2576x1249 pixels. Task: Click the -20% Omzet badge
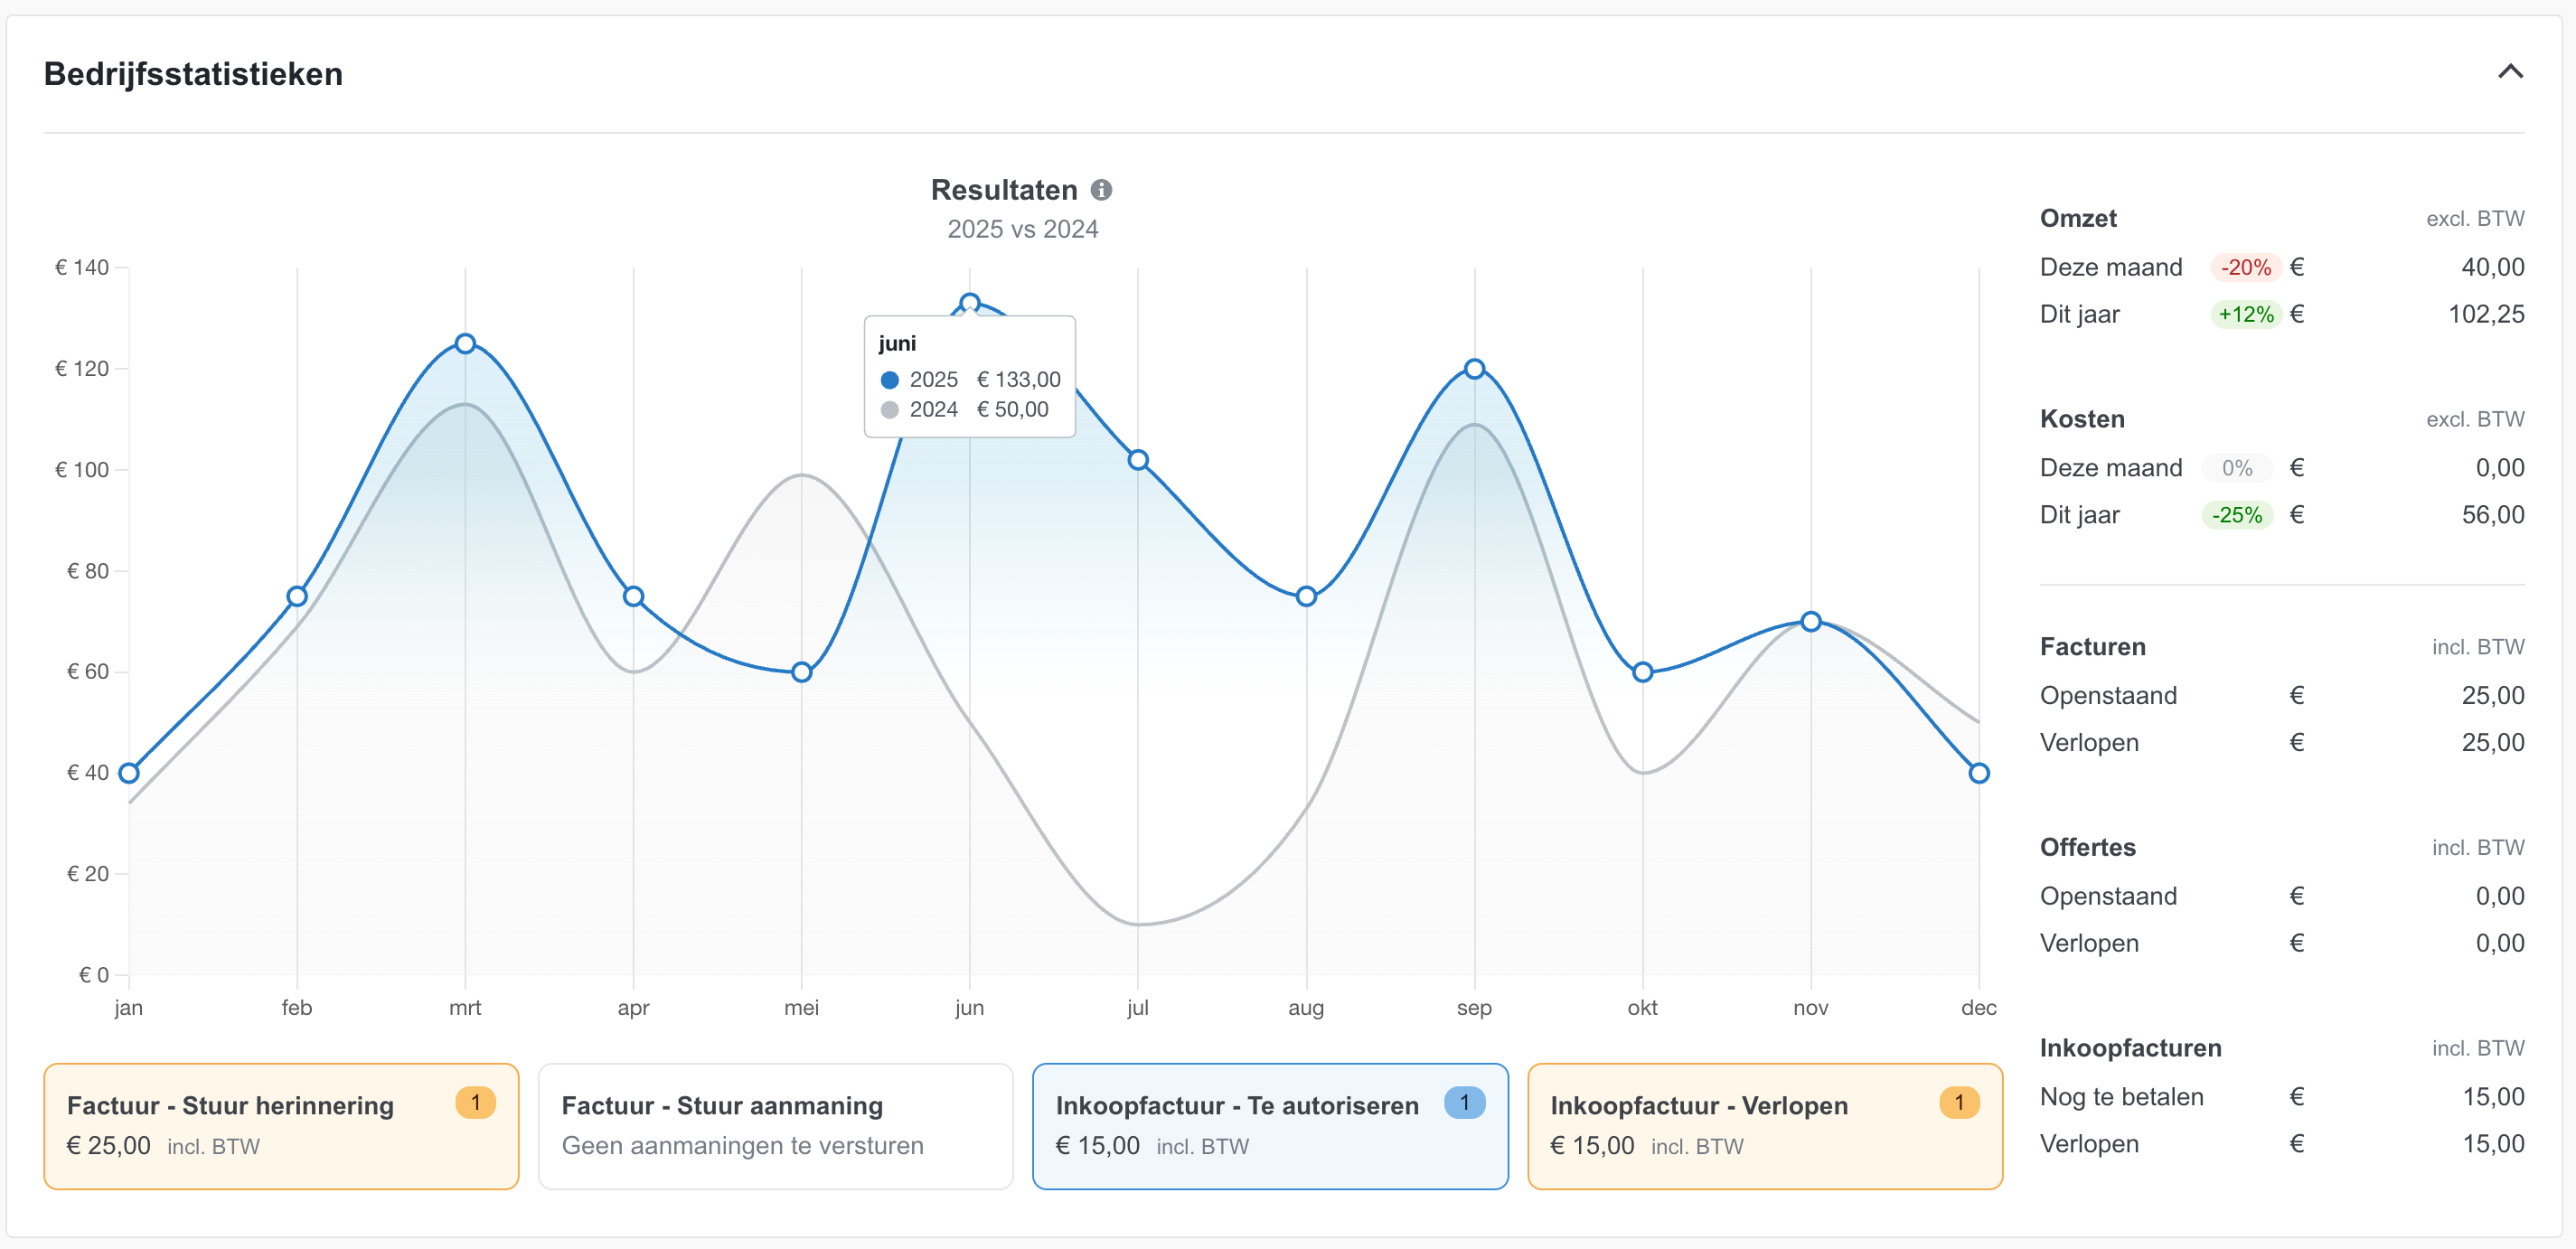(x=2245, y=268)
